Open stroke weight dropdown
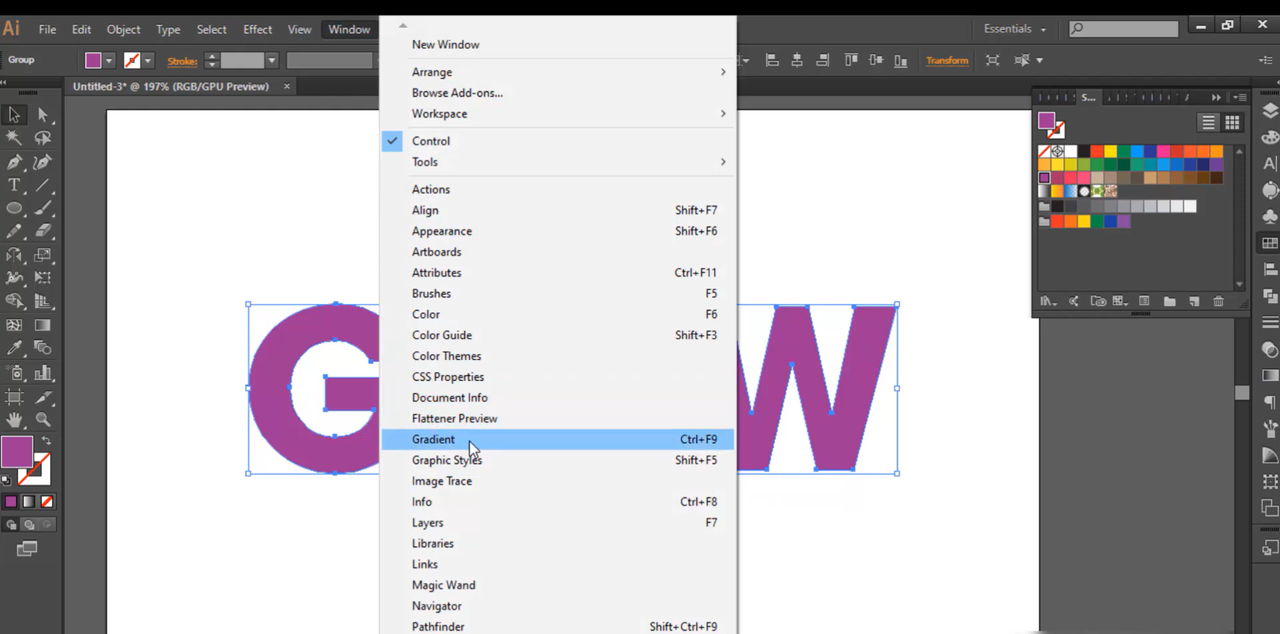1280x634 pixels. point(271,61)
